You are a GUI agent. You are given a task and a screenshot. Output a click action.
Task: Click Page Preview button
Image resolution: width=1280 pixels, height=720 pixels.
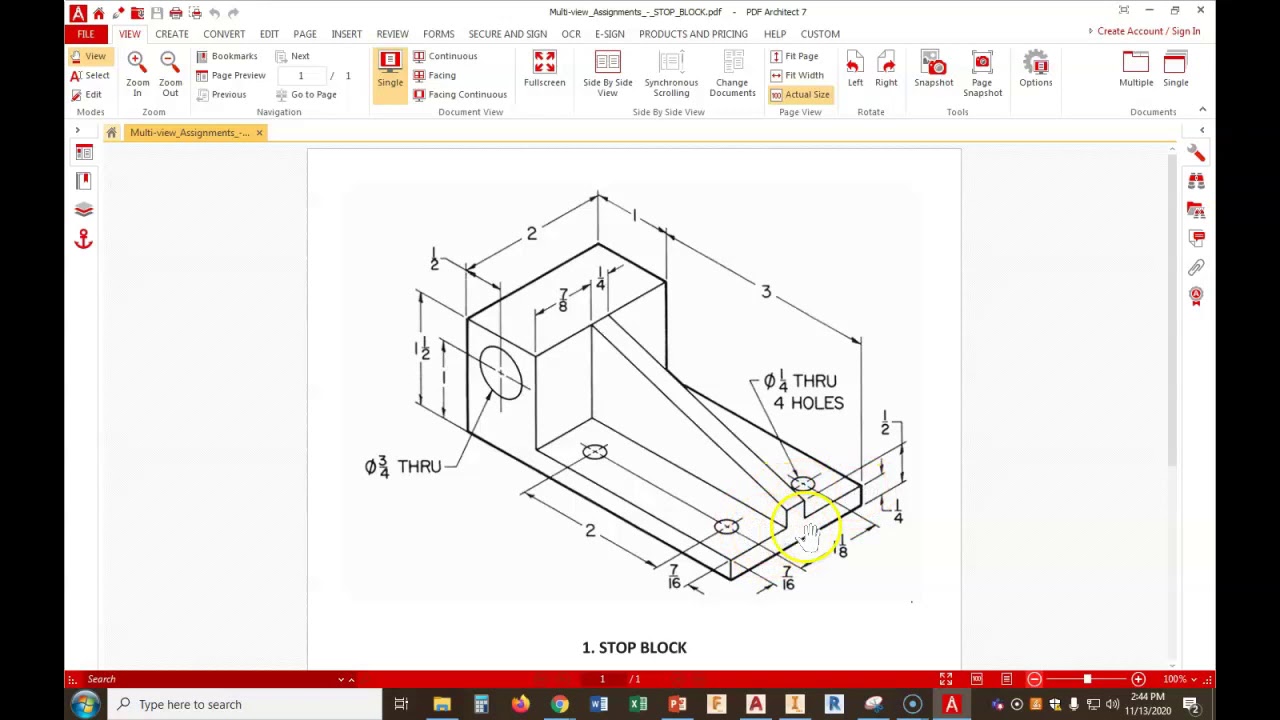[231, 75]
